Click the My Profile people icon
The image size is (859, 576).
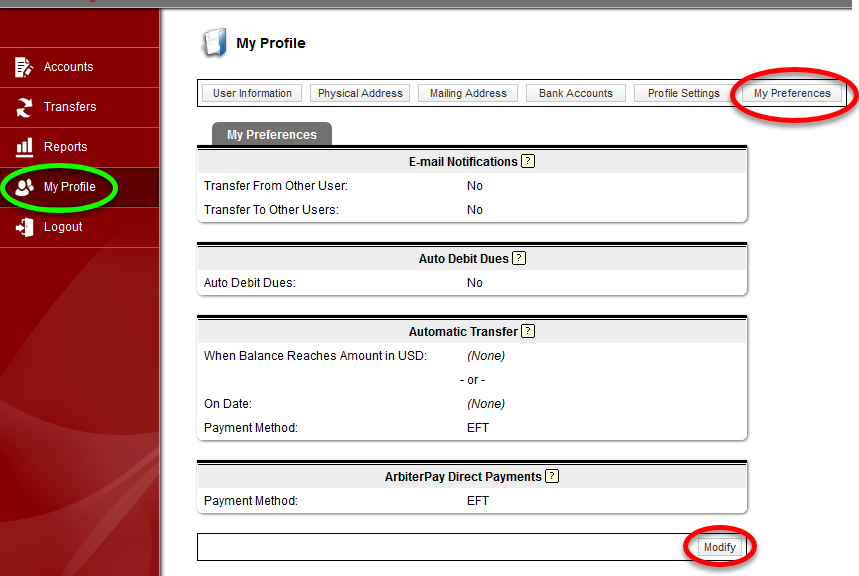[x=24, y=187]
